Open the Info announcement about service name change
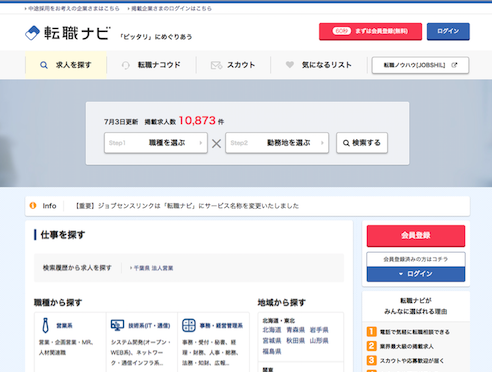 coord(187,206)
